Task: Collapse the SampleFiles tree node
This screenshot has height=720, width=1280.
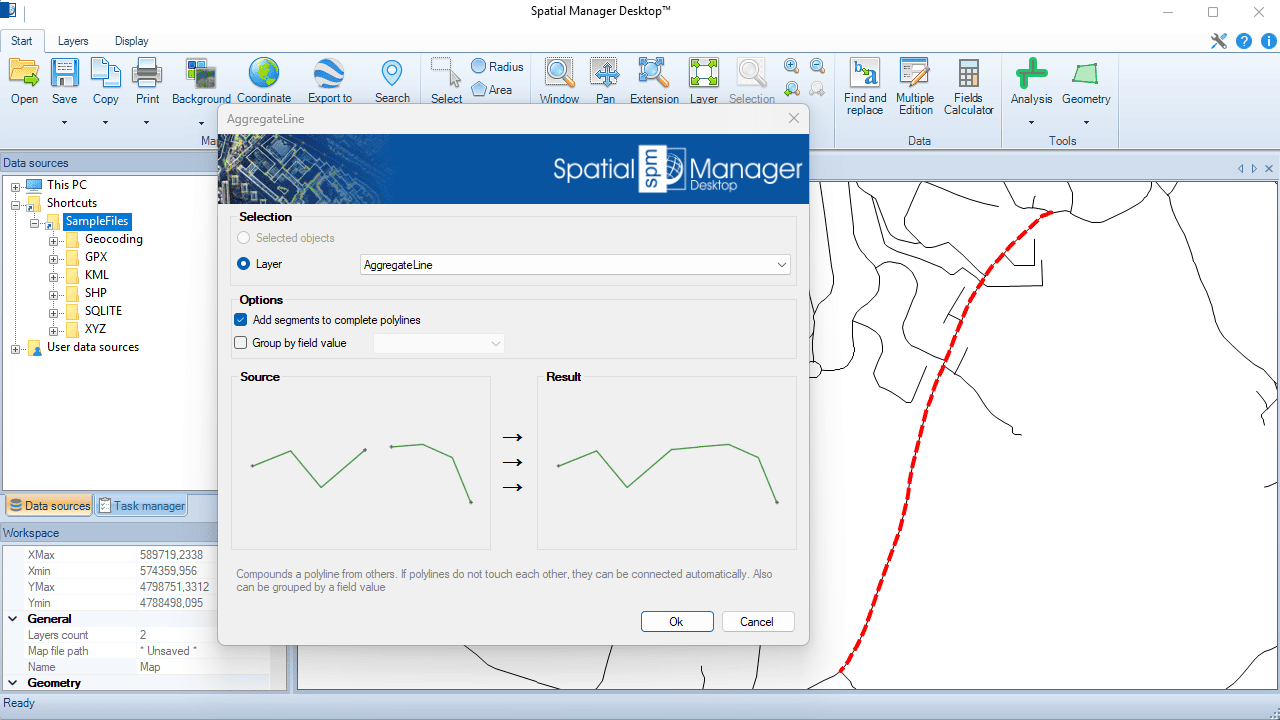Action: tap(34, 222)
